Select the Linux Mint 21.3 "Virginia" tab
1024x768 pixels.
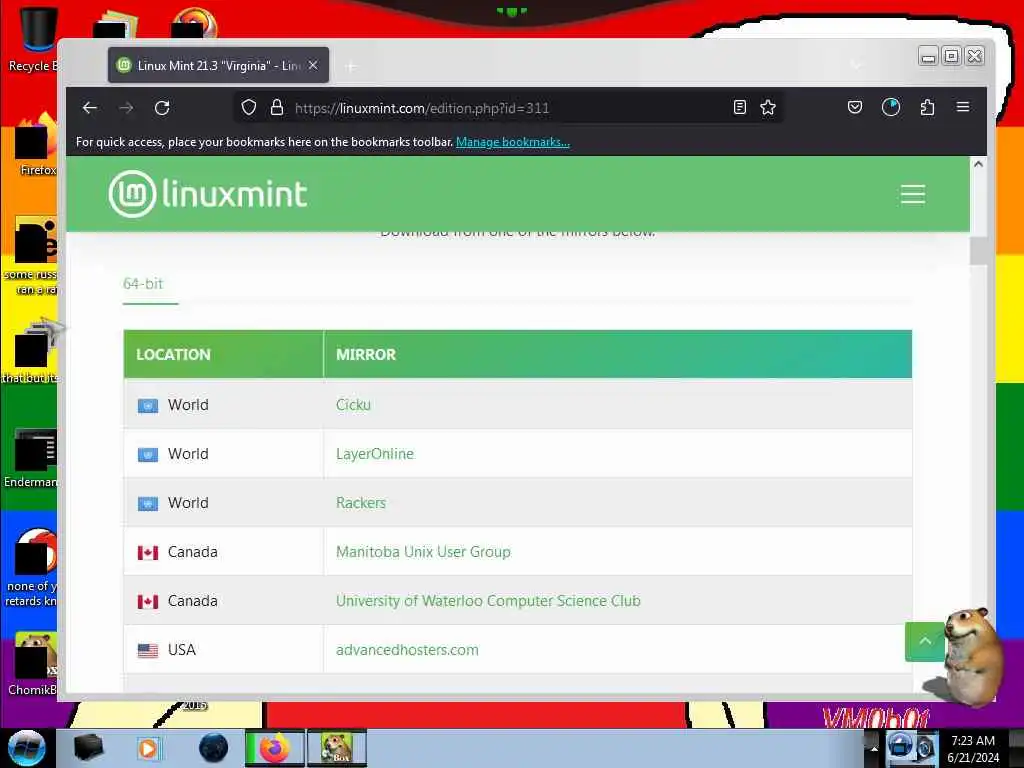click(x=218, y=65)
